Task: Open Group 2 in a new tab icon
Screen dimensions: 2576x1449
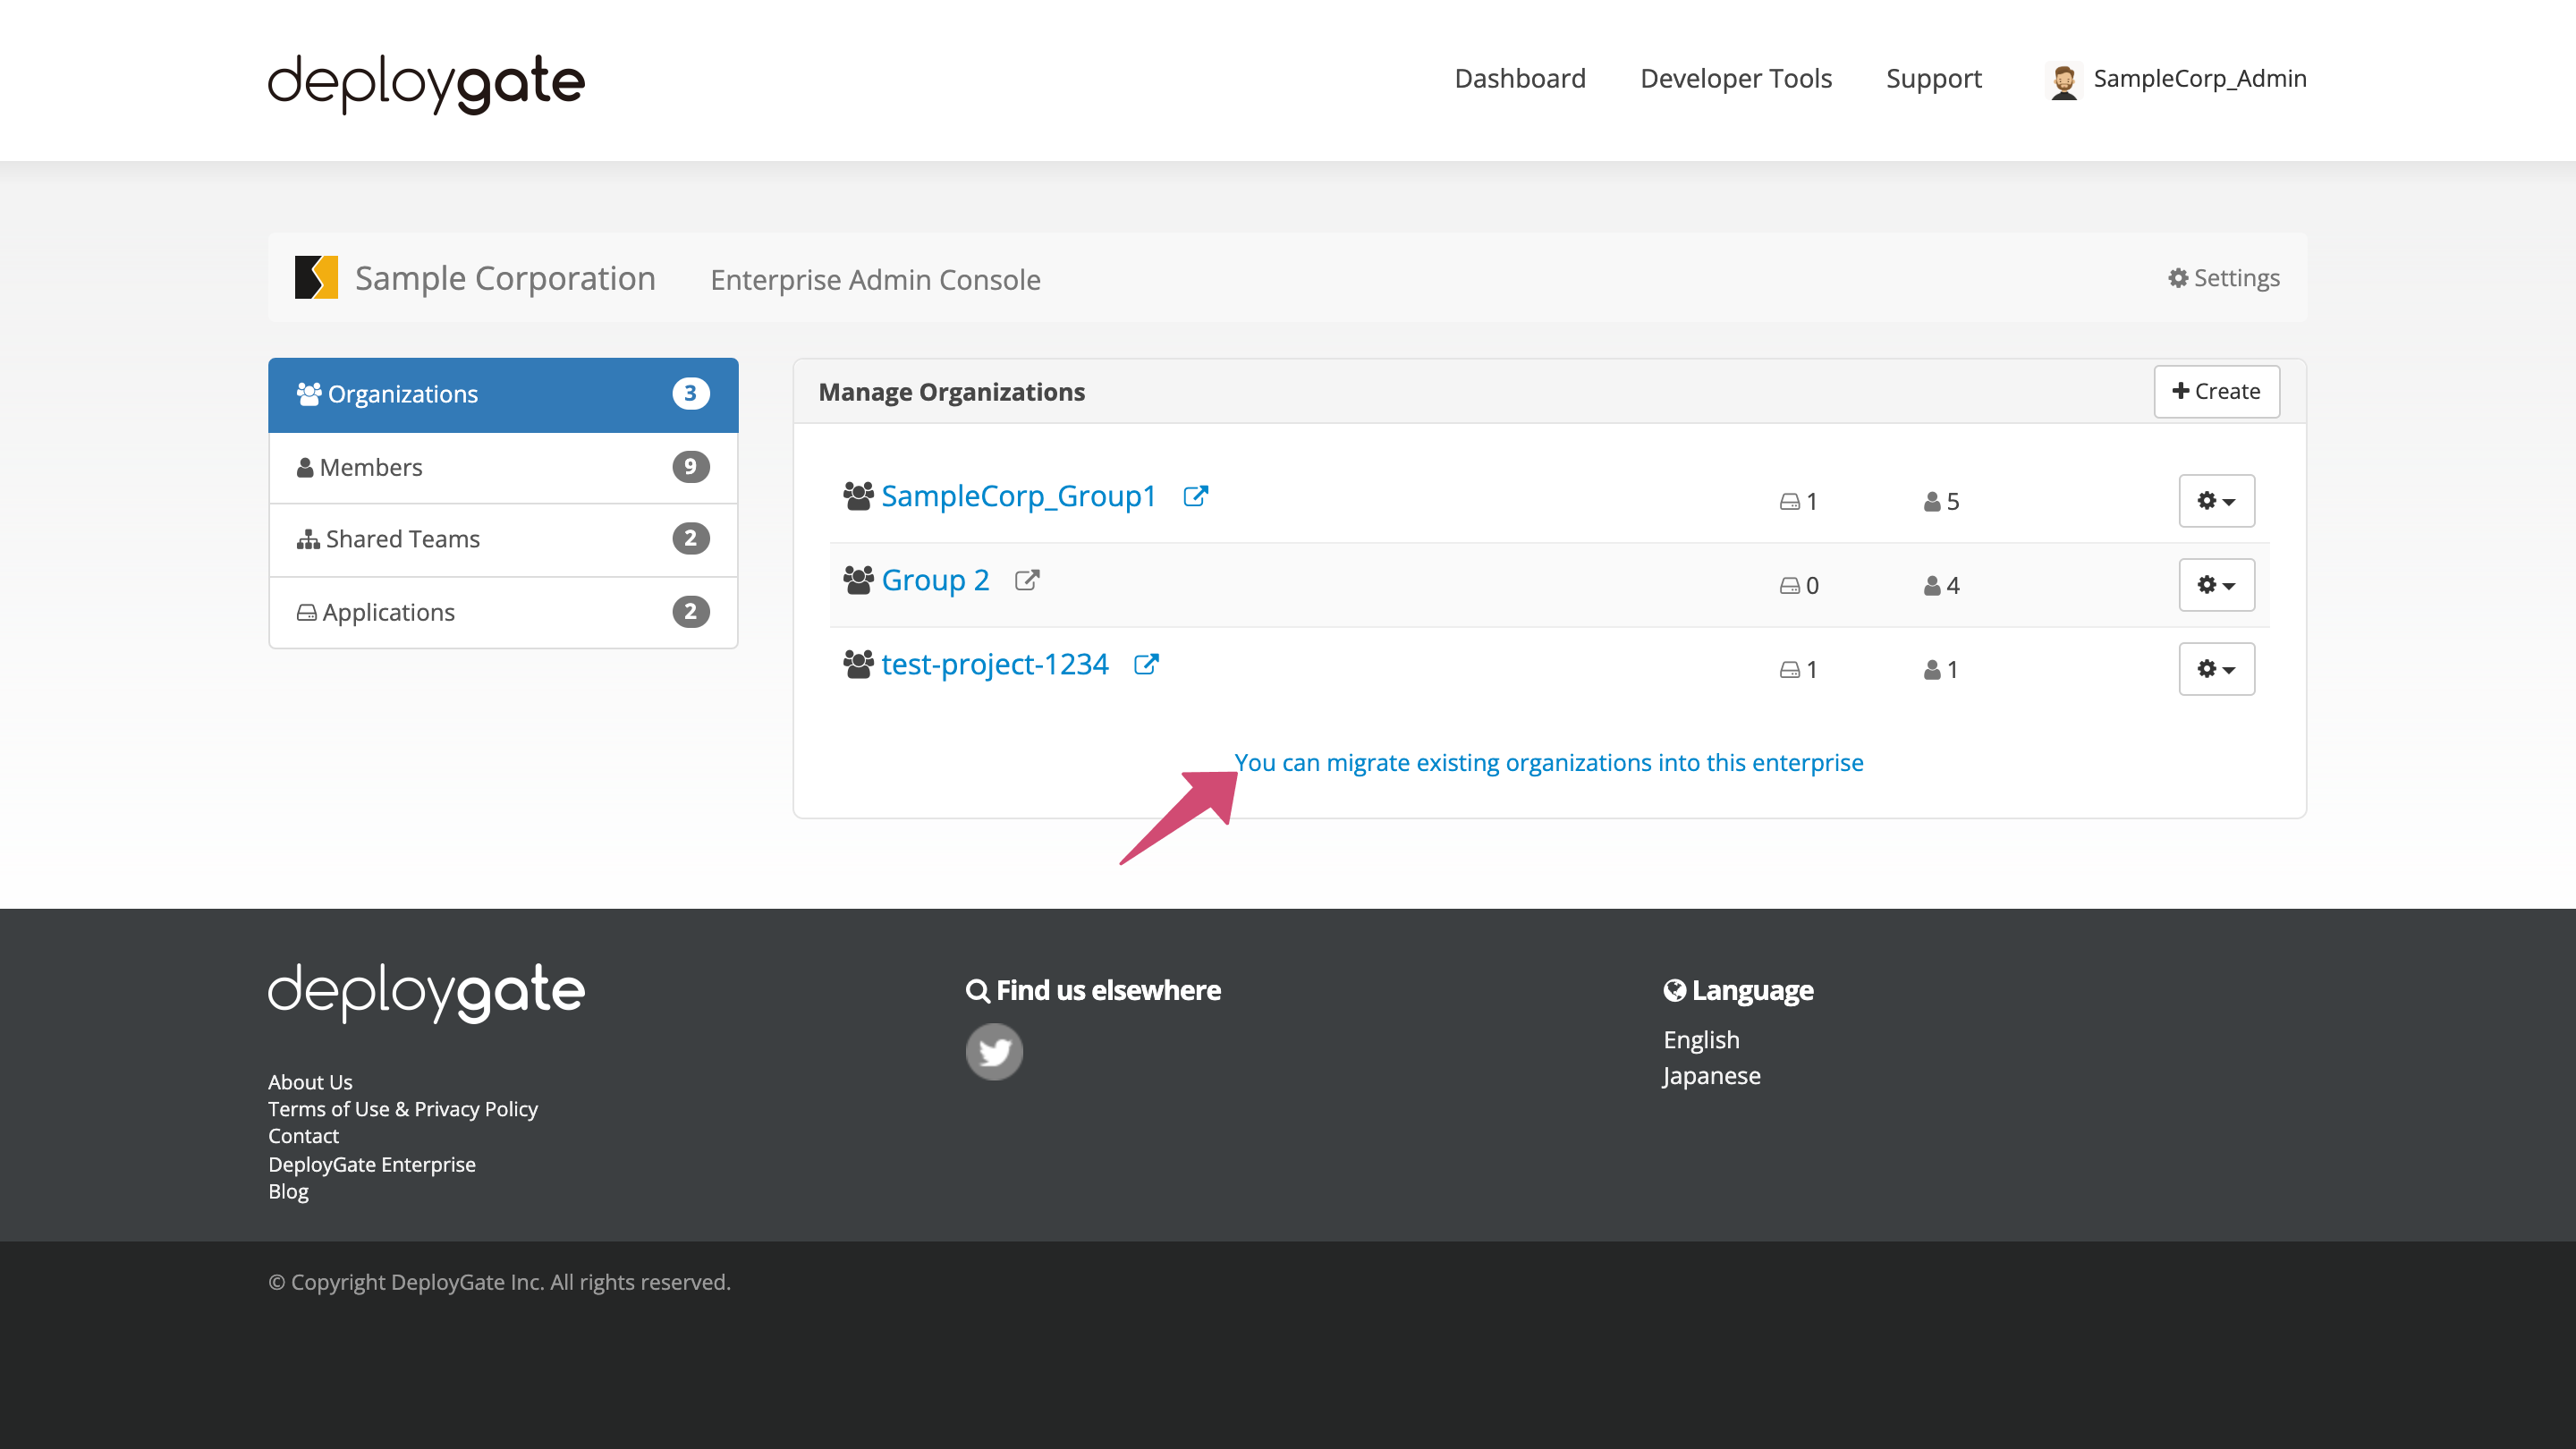Action: (x=1026, y=579)
